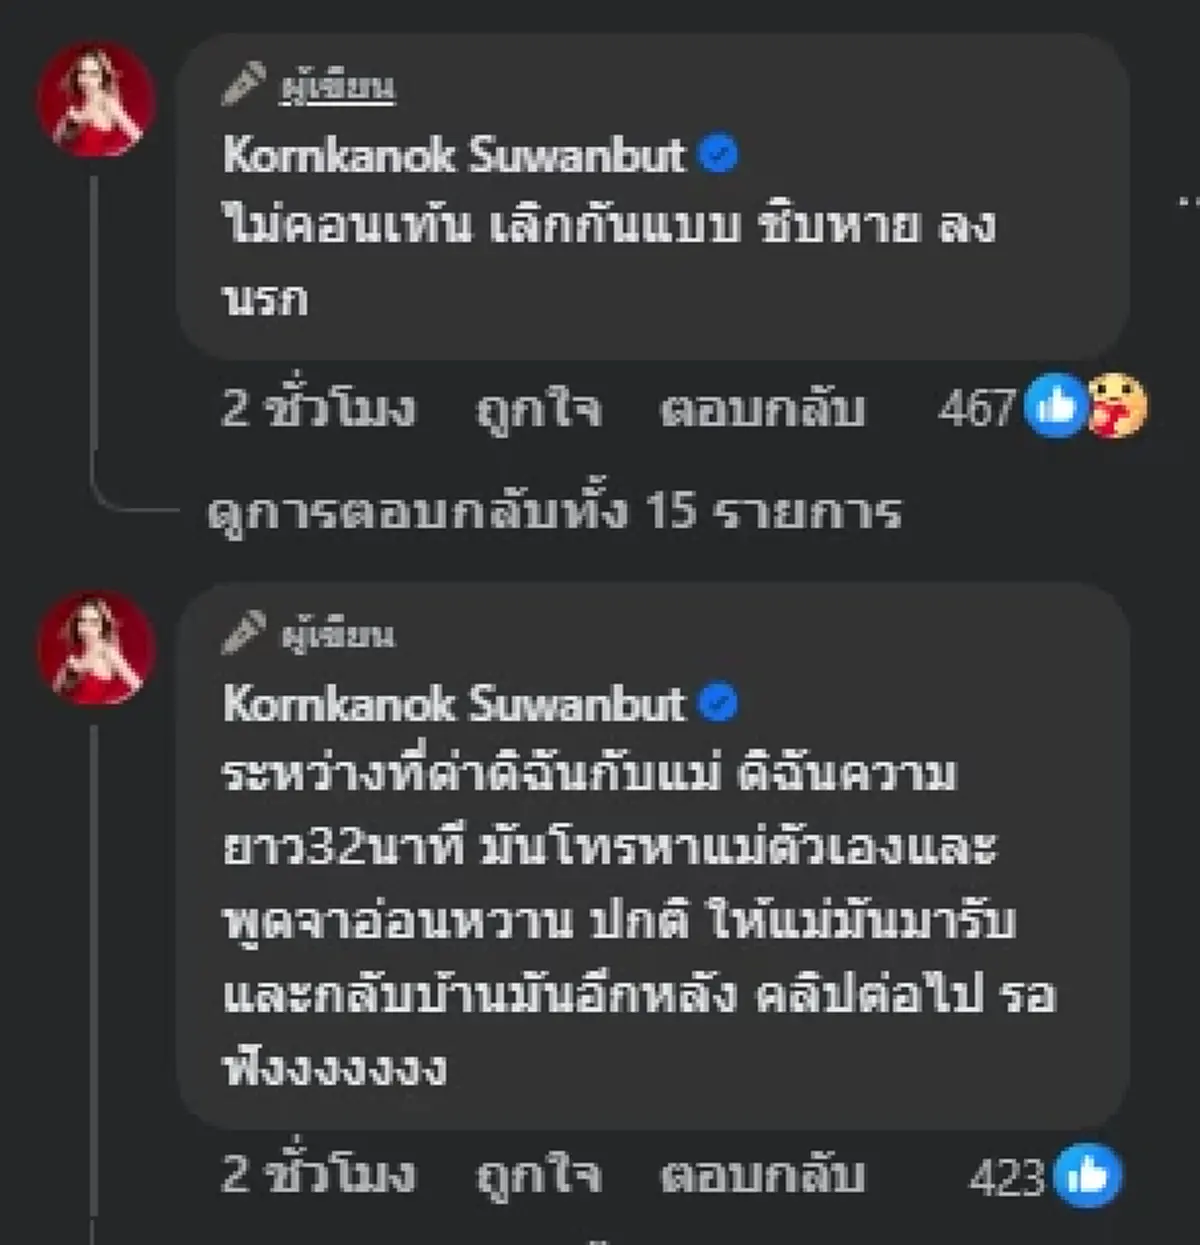Click ตอบกลับ under the first comment
Viewport: 1200px width, 1245px height.
(x=763, y=407)
